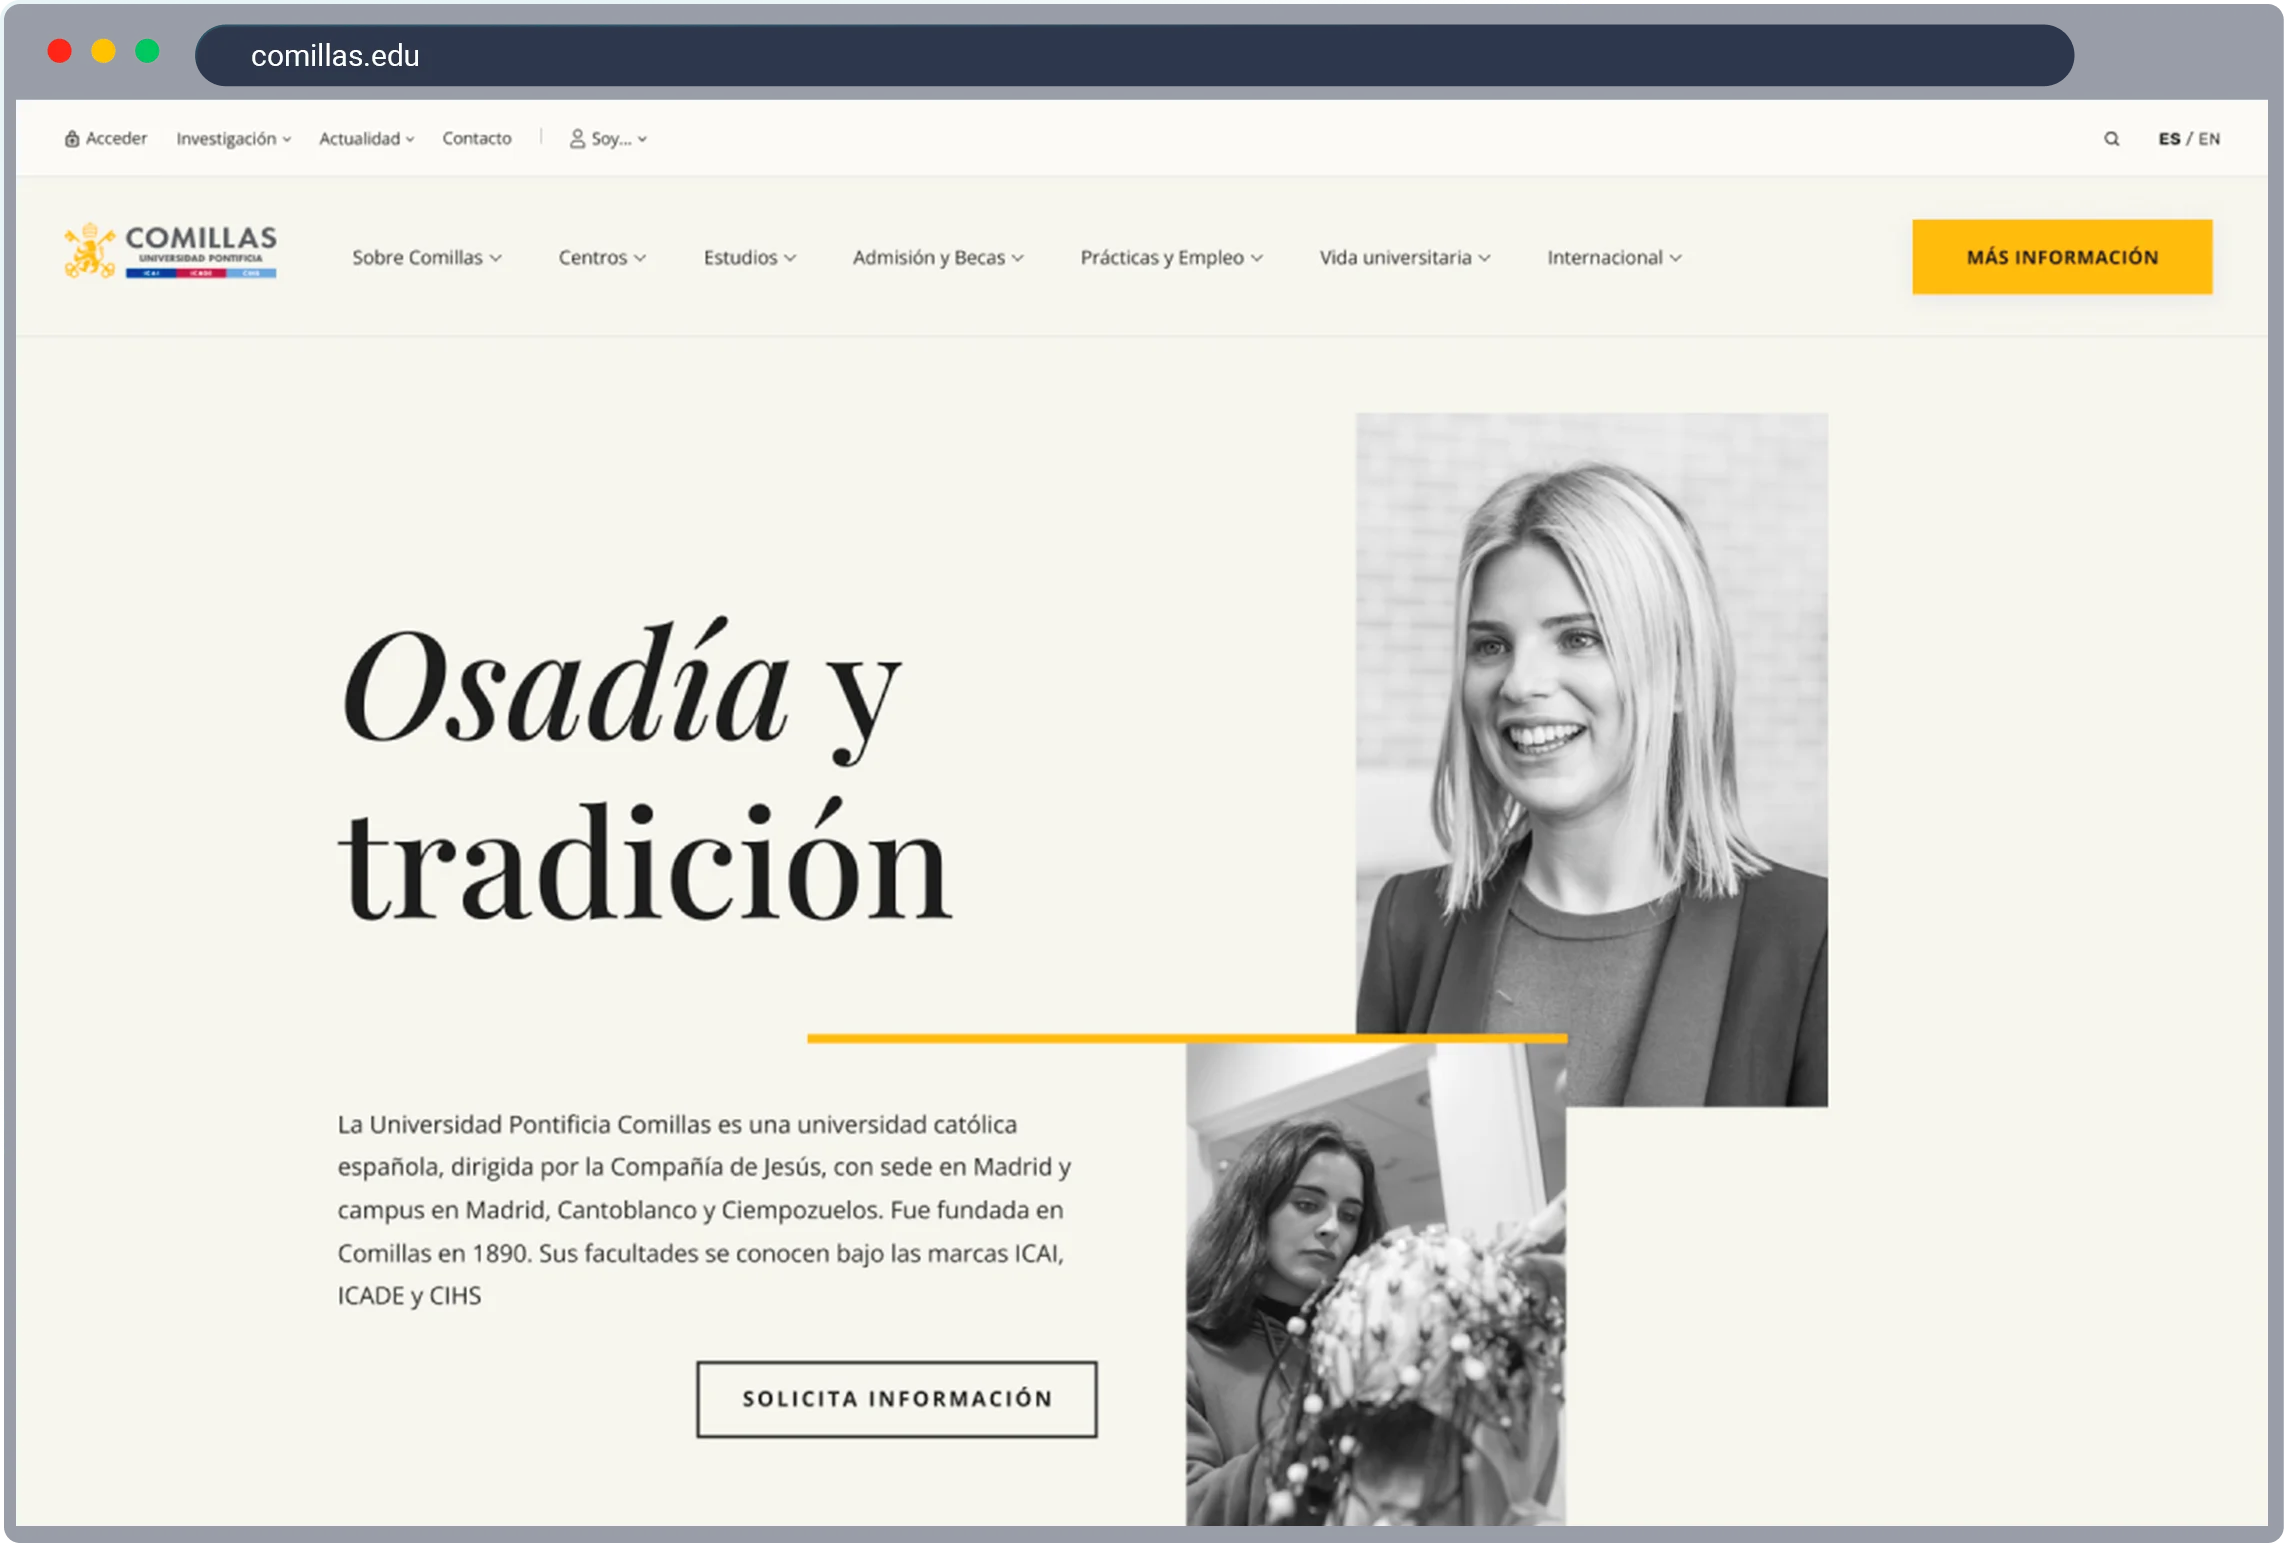This screenshot has width=2284, height=1543.
Task: Open the Admisión y Becas dropdown
Action: point(936,257)
